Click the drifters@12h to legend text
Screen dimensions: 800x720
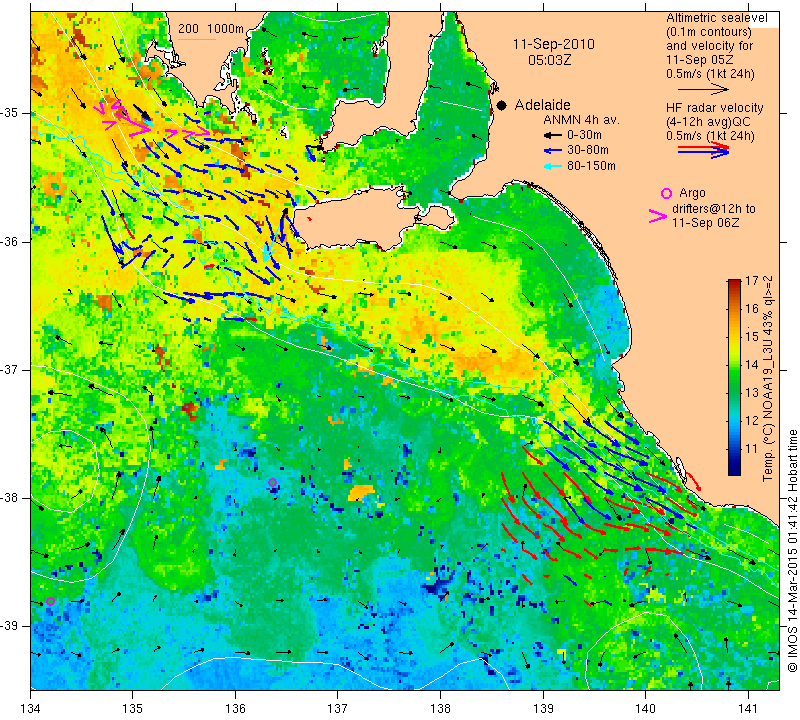pyautogui.click(x=714, y=209)
